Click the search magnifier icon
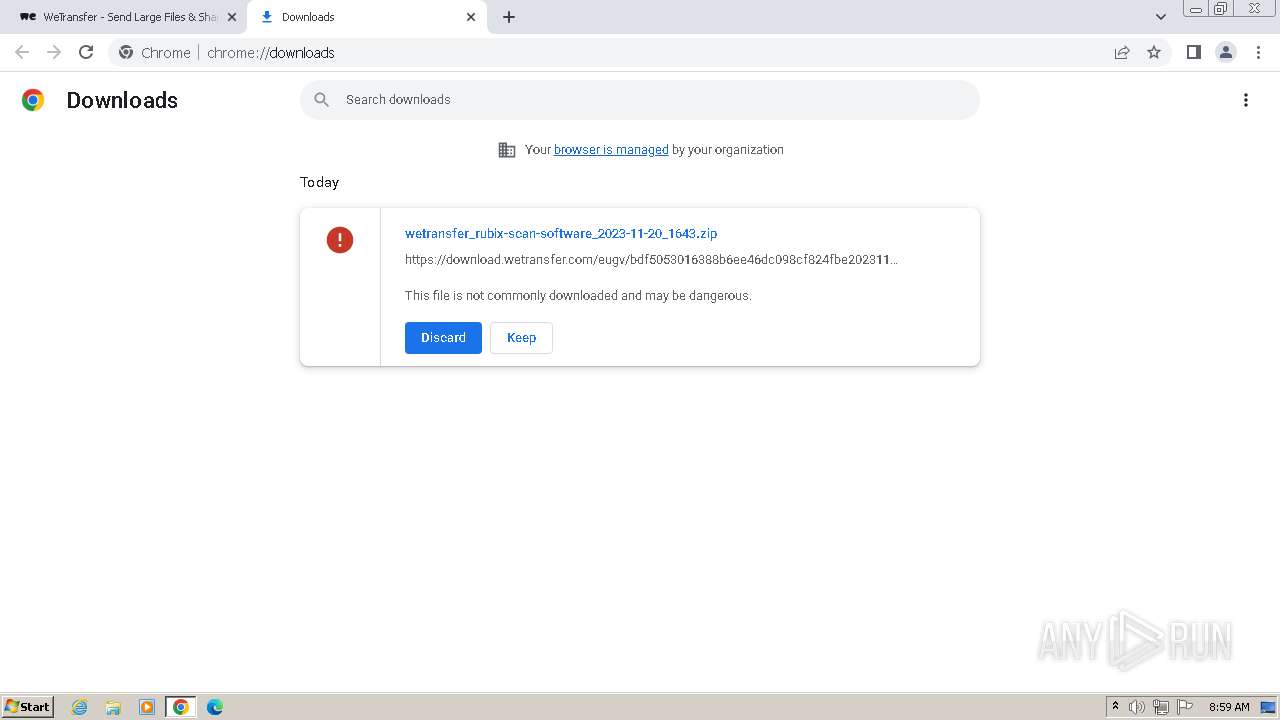The image size is (1280, 720). pos(322,99)
